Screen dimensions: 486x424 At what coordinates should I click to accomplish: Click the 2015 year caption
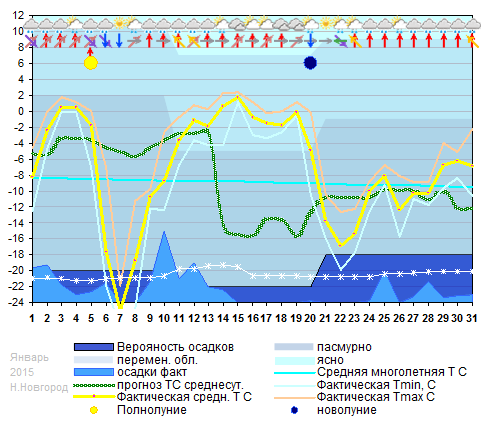(22, 372)
